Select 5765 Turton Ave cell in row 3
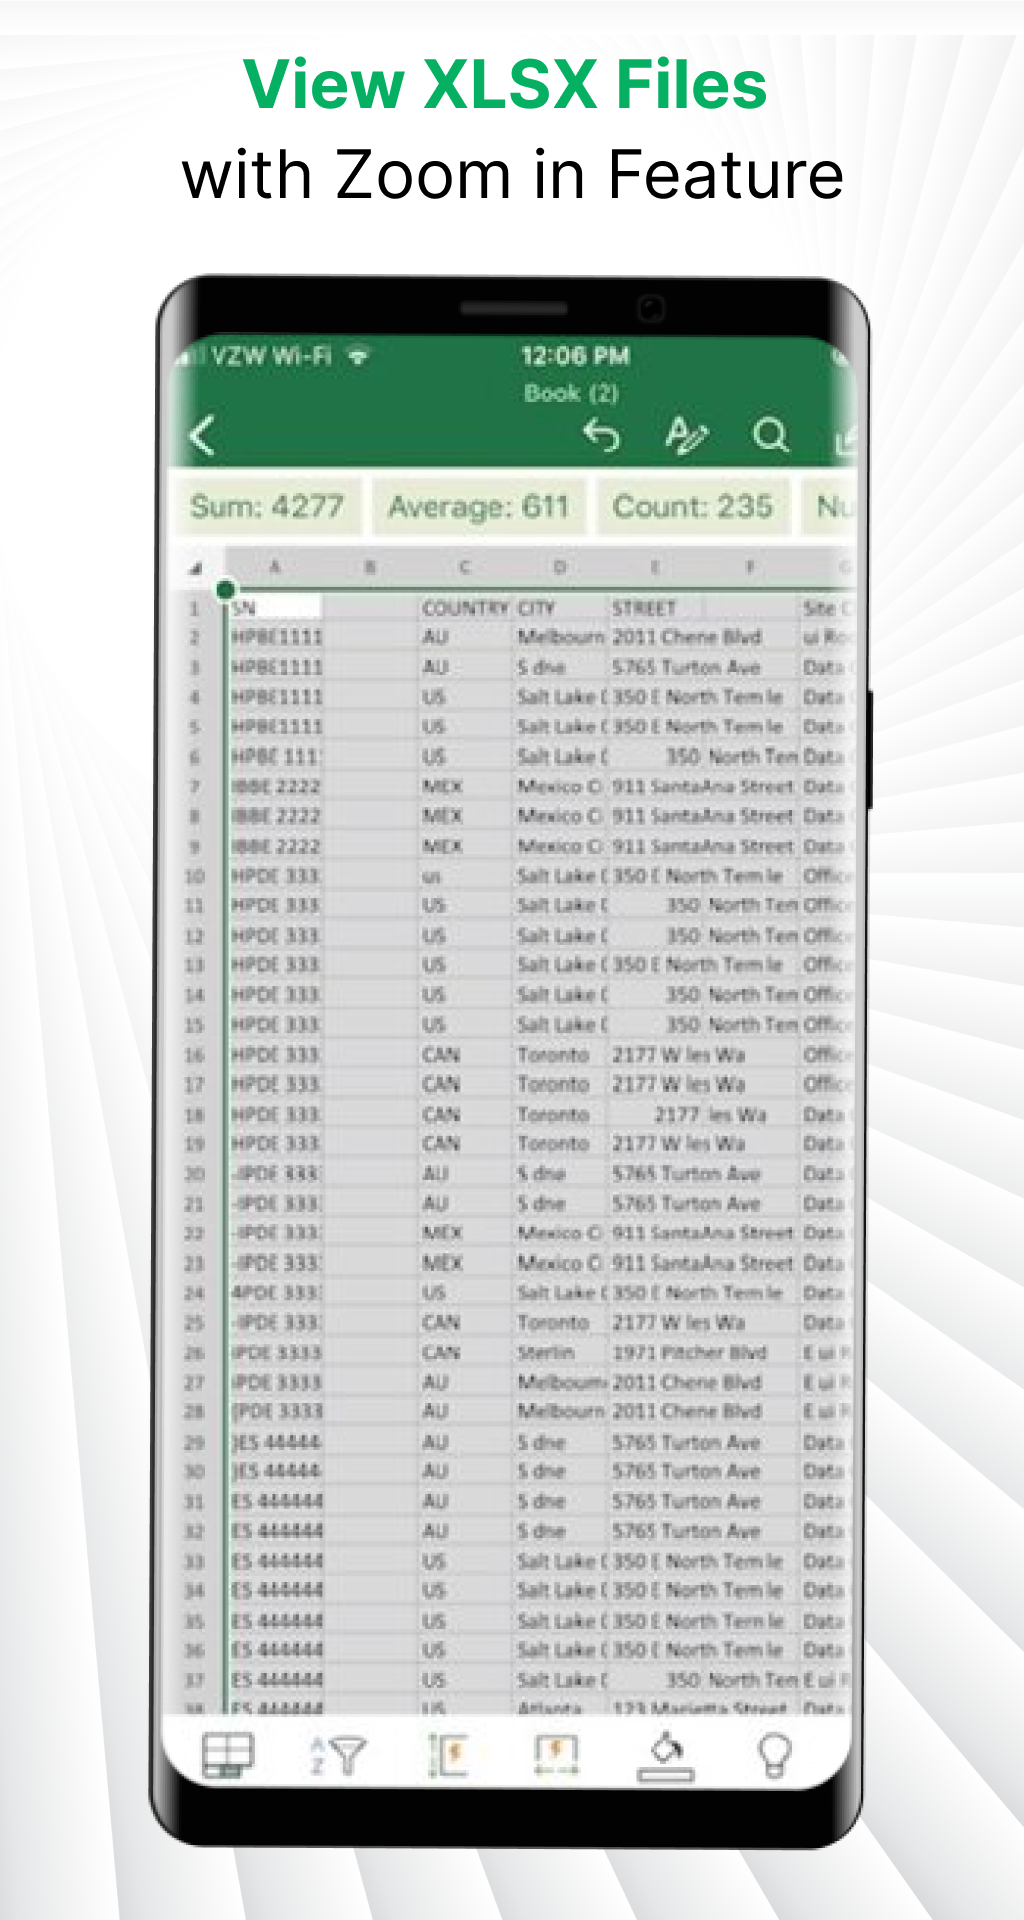1024x1920 pixels. coord(687,667)
